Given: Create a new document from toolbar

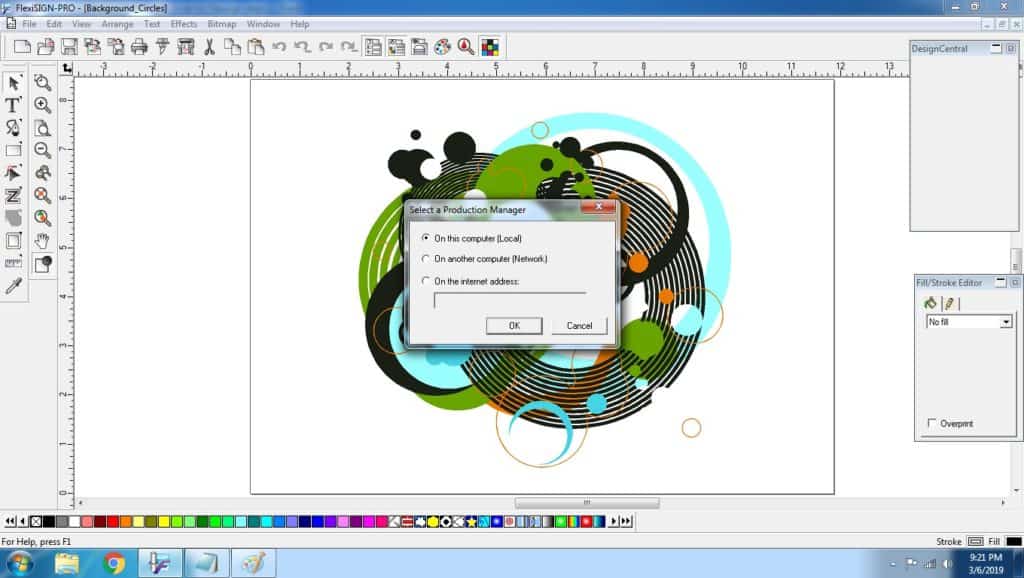Looking at the screenshot, I should tap(22, 47).
